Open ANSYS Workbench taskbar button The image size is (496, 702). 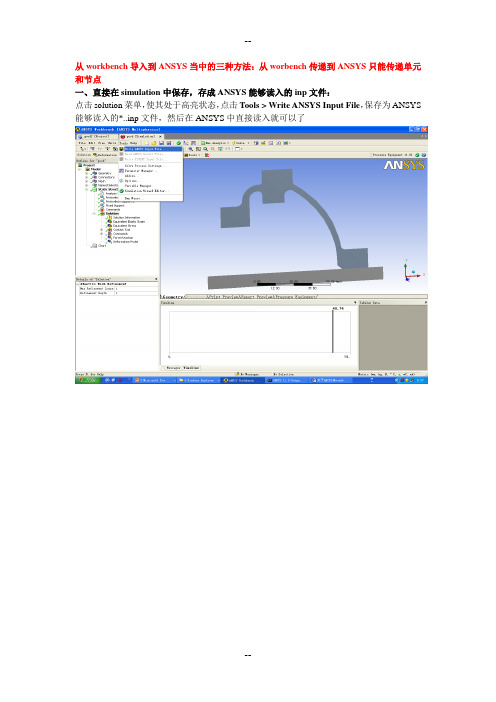[243, 380]
